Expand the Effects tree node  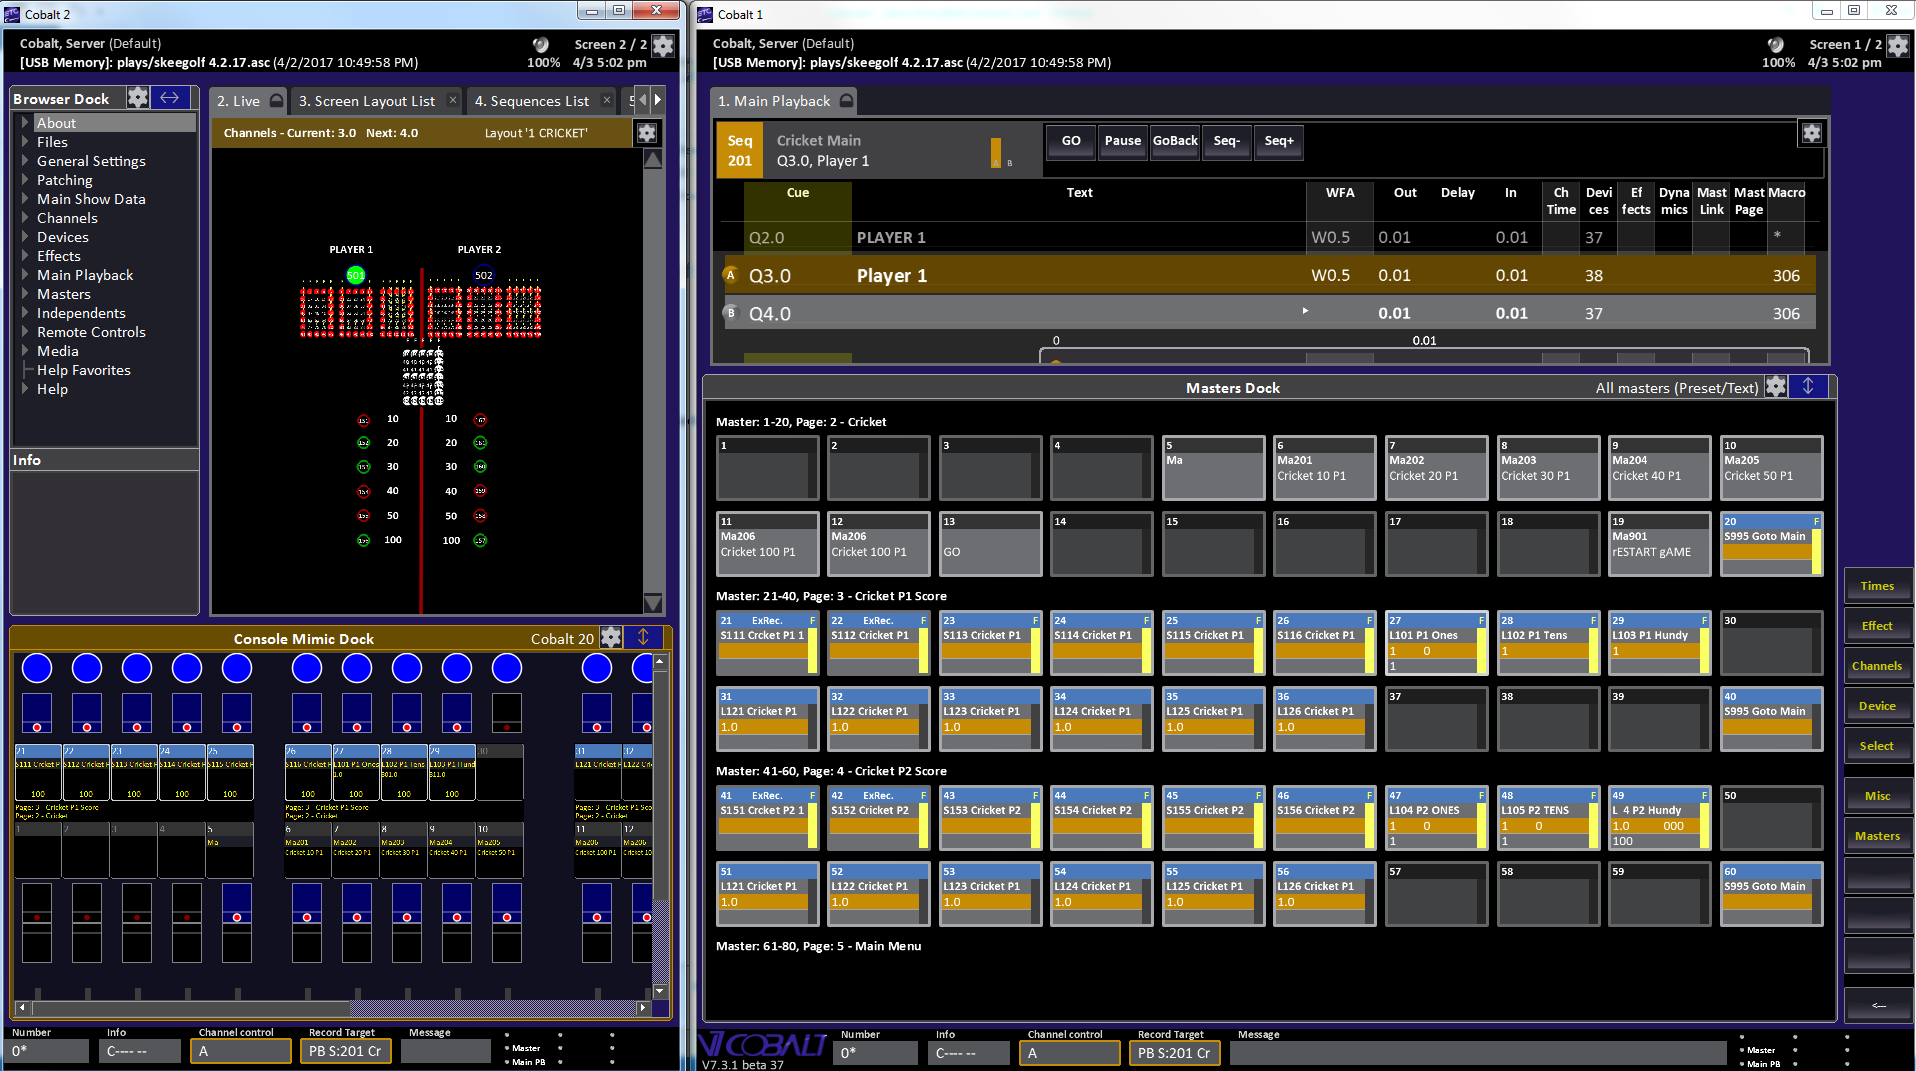tap(25, 256)
